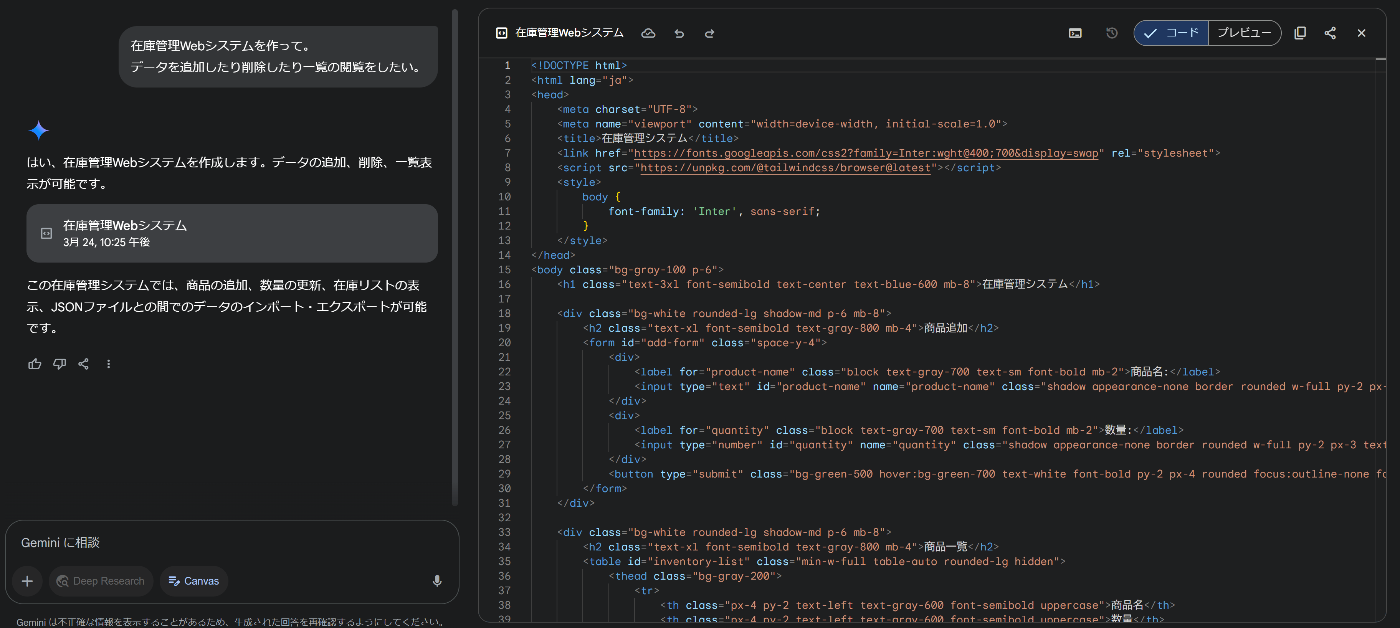Share the canvas via toolbar share icon

click(1330, 33)
